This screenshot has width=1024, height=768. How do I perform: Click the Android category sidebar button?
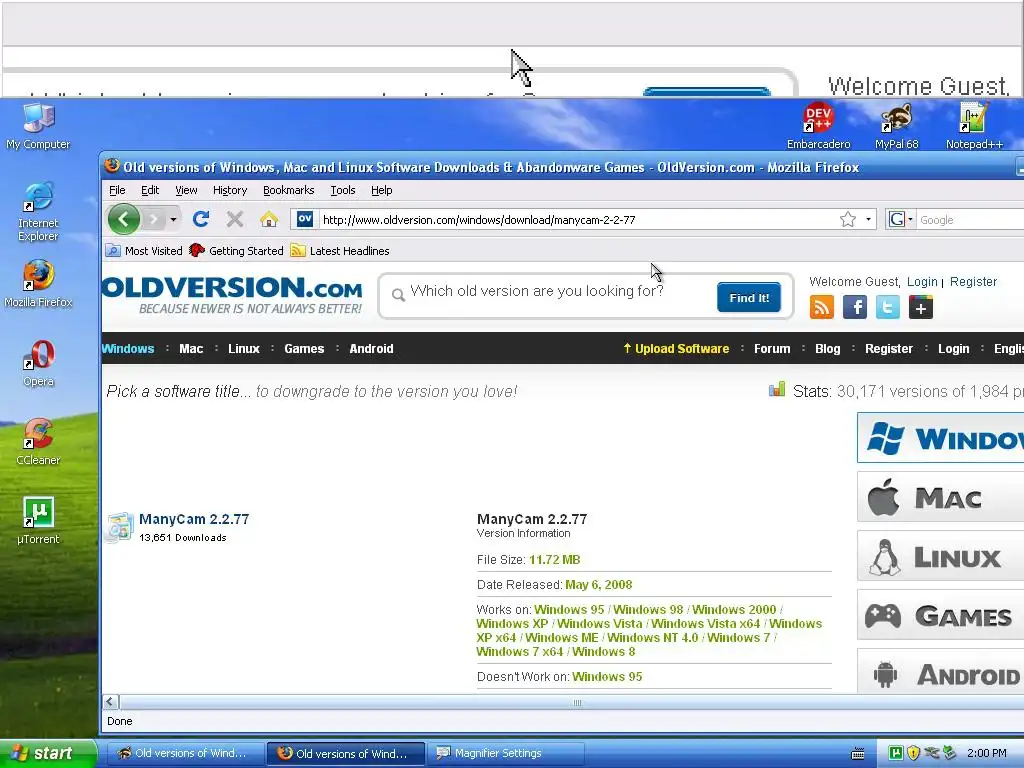[x=940, y=672]
